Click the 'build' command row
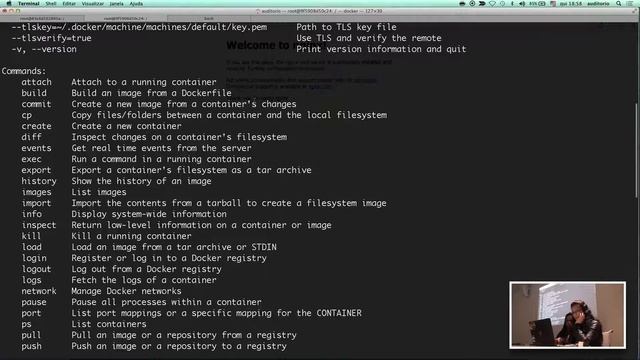640x360 pixels. pos(126,93)
